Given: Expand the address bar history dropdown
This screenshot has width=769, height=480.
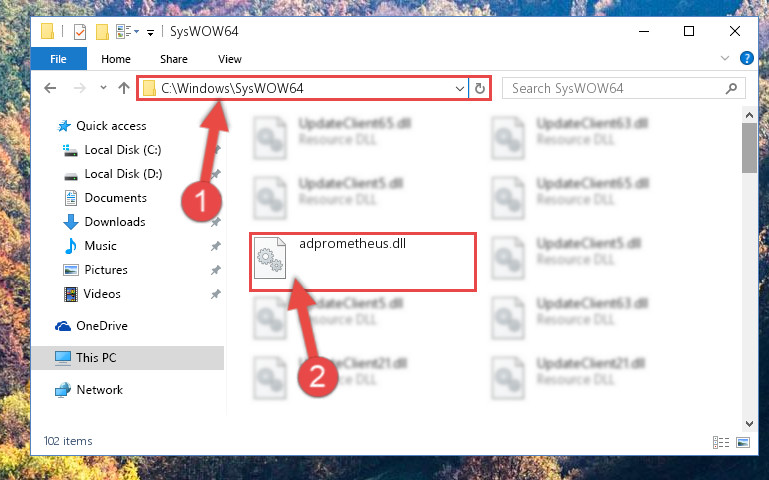Looking at the screenshot, I should click(460, 89).
